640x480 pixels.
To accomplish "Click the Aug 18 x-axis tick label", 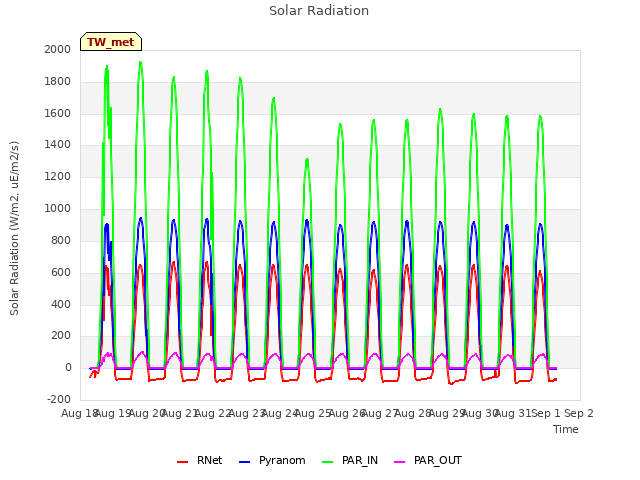I will click(x=78, y=413).
